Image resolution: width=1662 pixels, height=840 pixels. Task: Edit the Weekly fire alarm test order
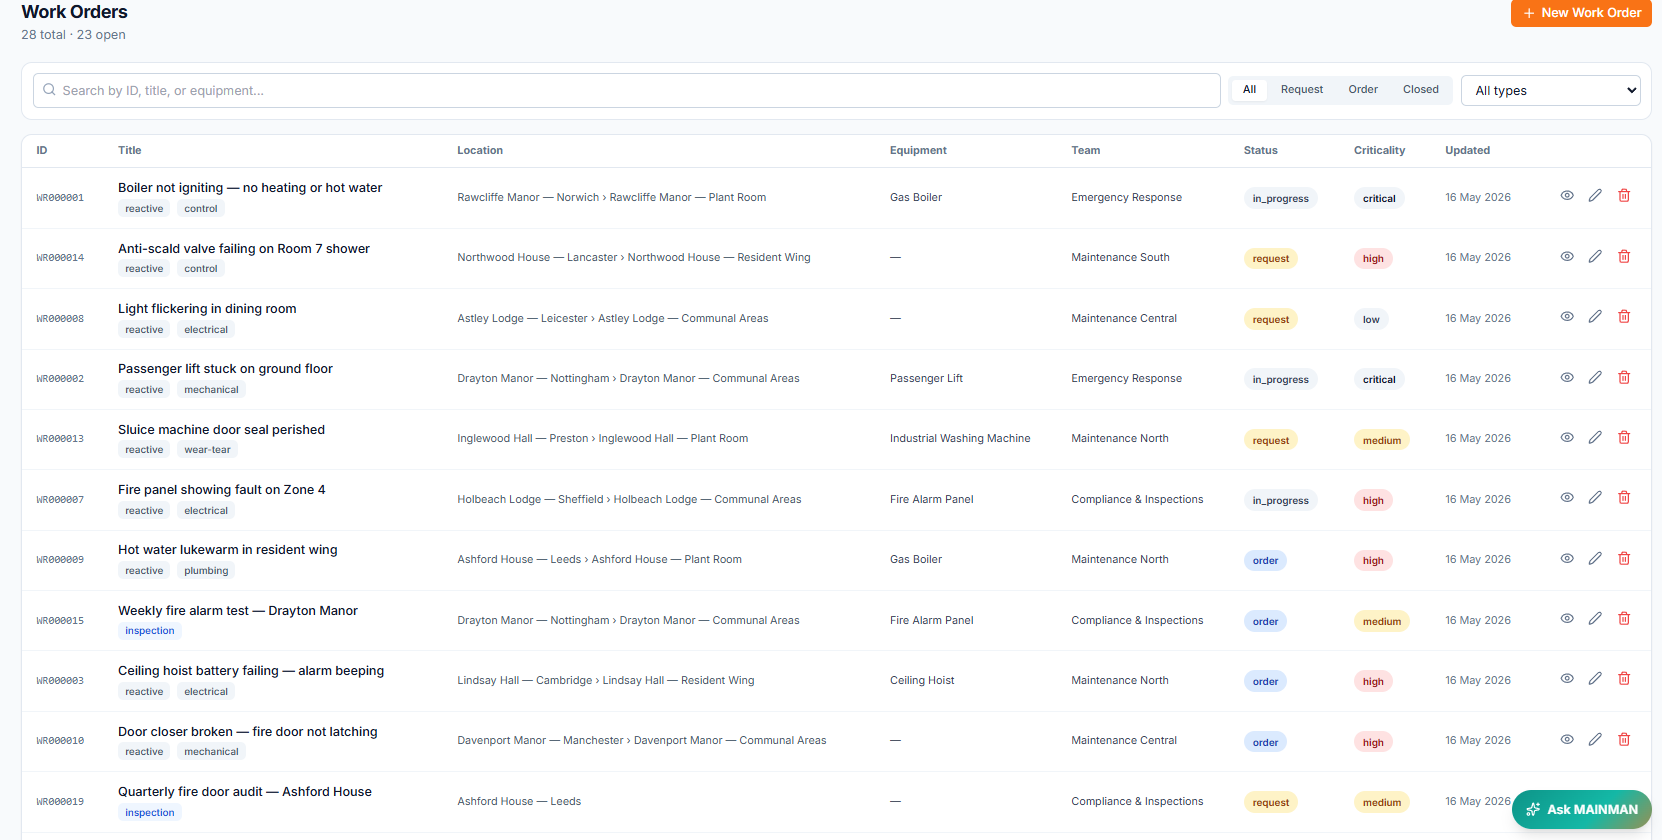1595,619
